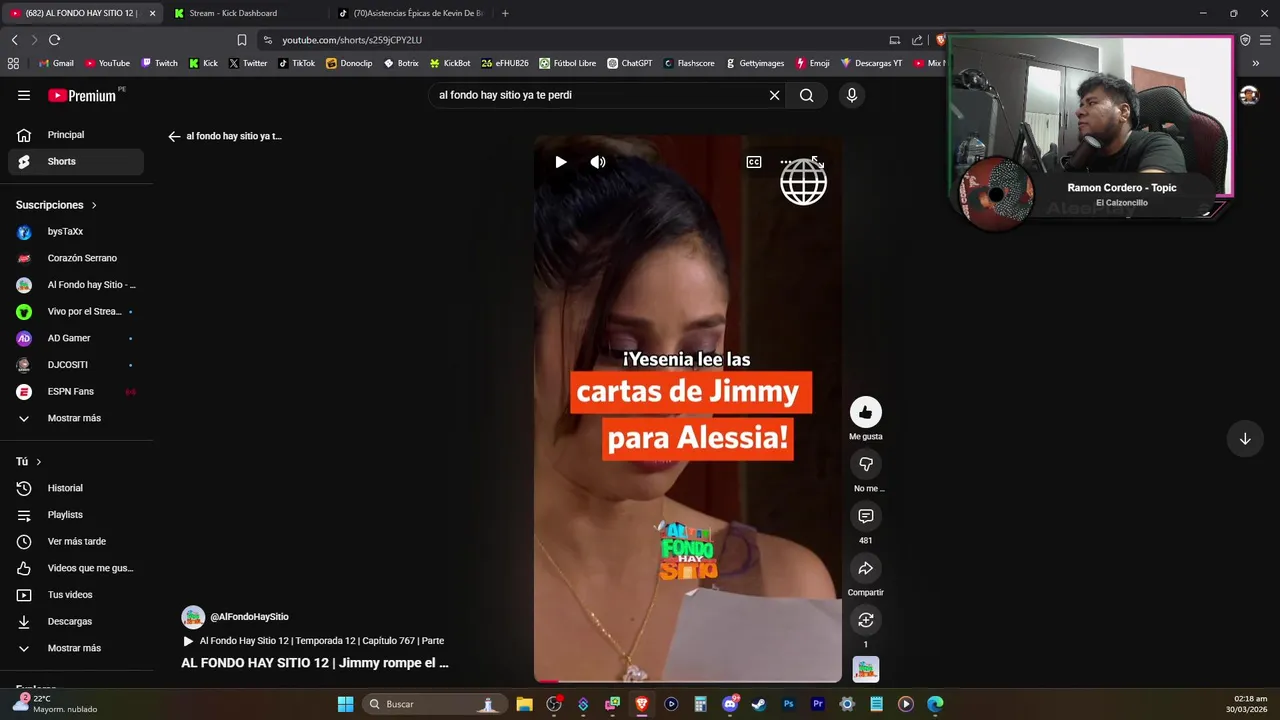Select Shorts in the sidebar
Image resolution: width=1280 pixels, height=720 pixels.
76,161
